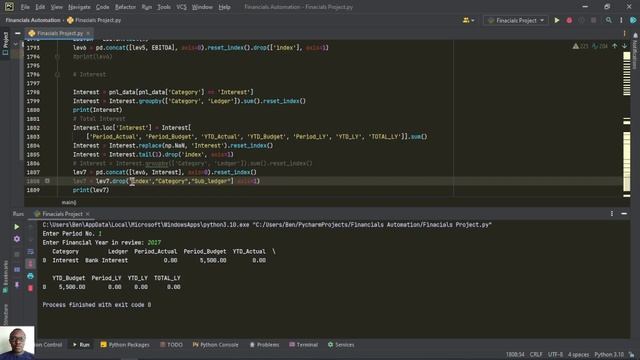640x360 pixels.
Task: Close Finacials Project.py editor tab
Action: (x=88, y=33)
